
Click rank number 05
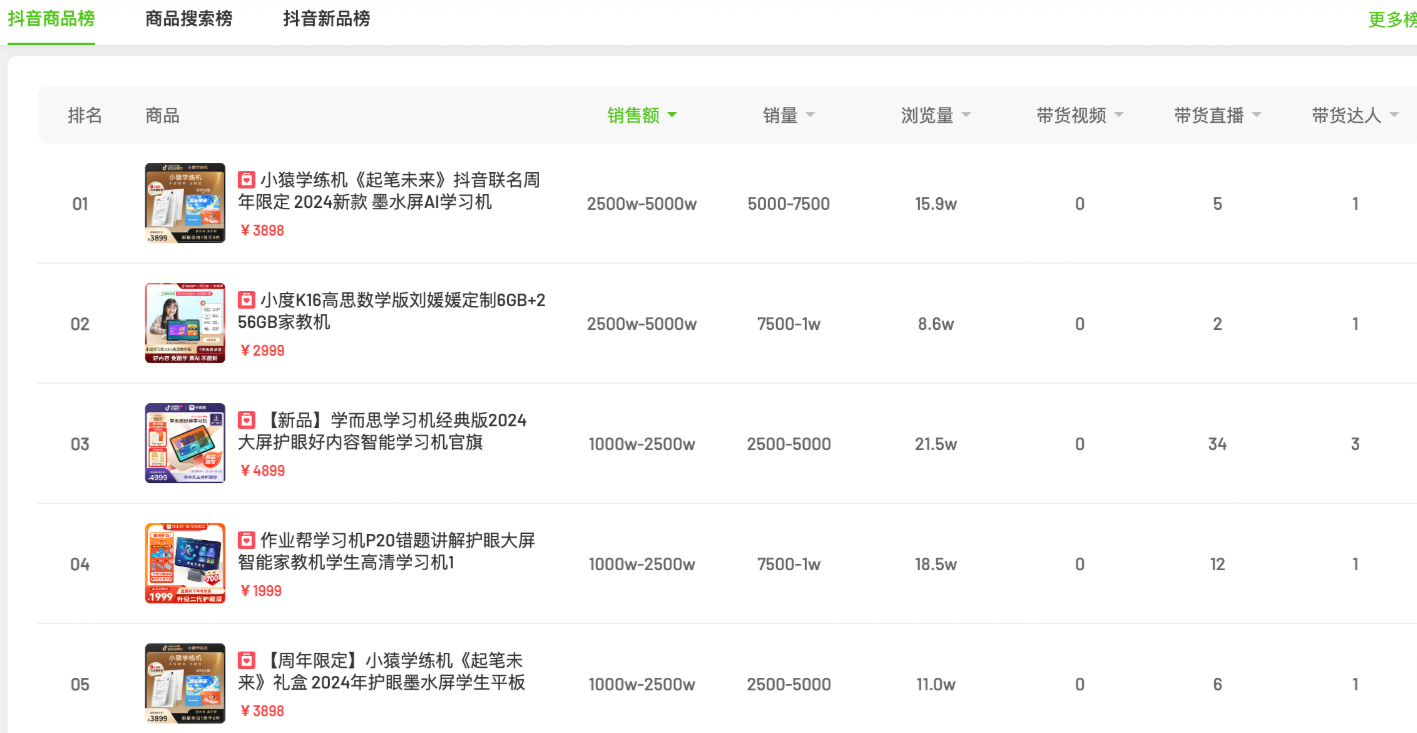pos(80,684)
